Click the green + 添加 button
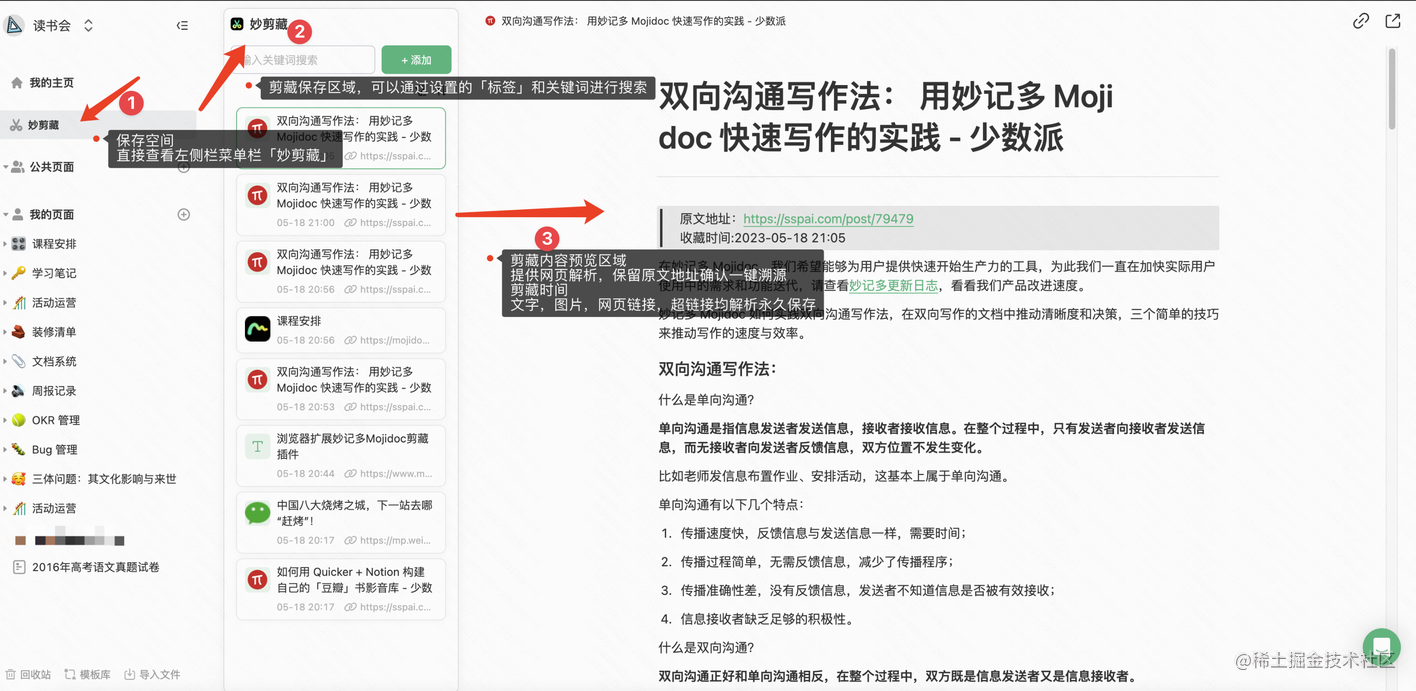Viewport: 1416px width, 691px height. point(416,60)
